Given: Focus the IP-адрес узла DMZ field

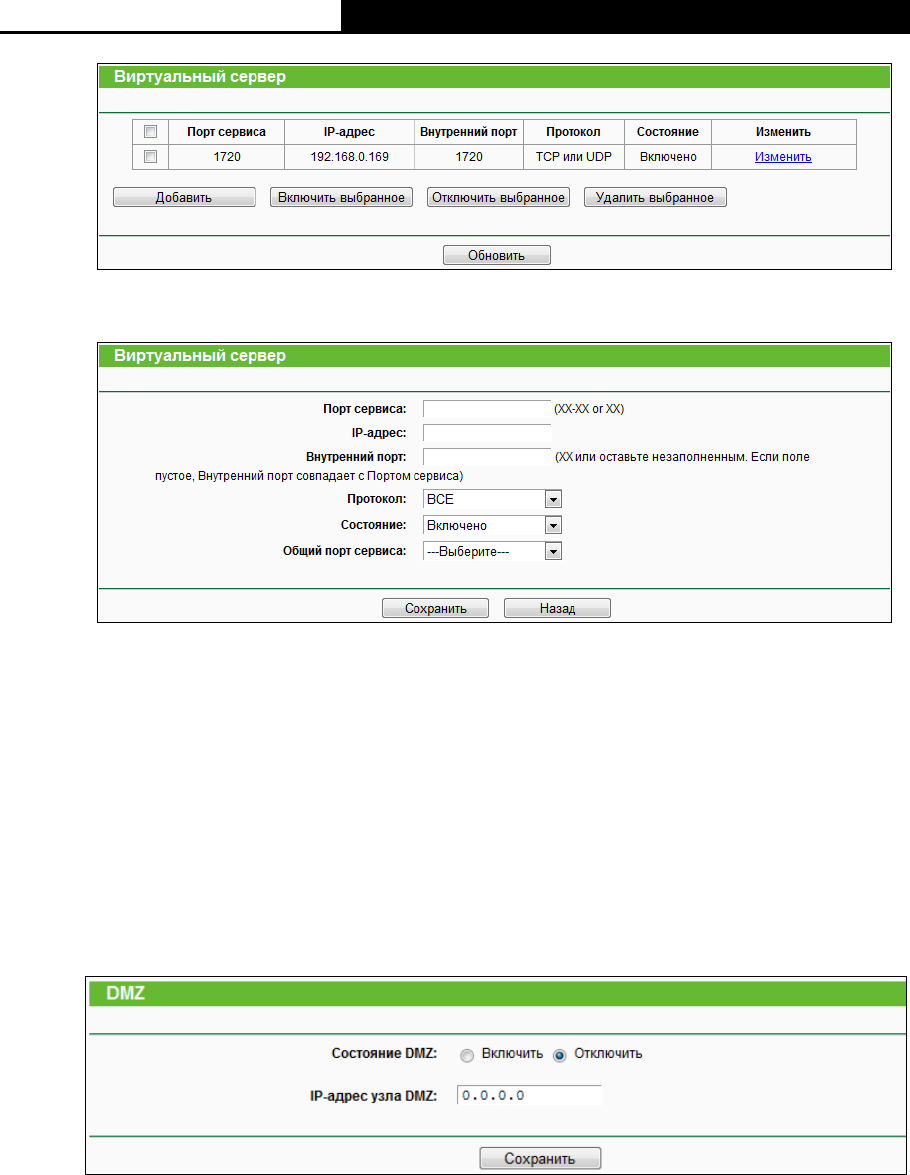Looking at the screenshot, I should [x=529, y=1096].
